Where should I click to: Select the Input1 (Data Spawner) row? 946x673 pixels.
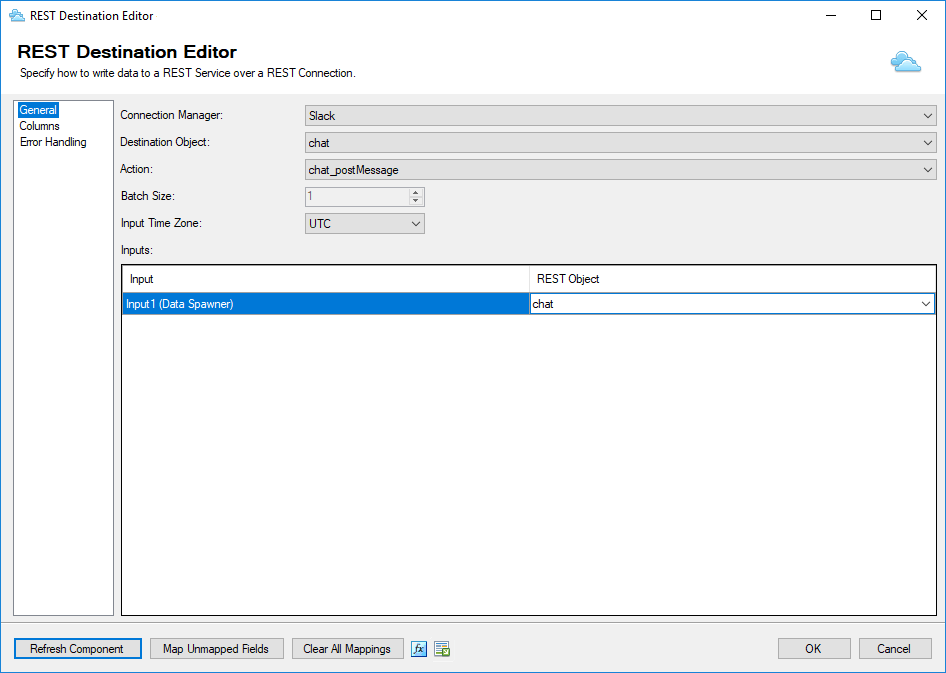click(325, 304)
